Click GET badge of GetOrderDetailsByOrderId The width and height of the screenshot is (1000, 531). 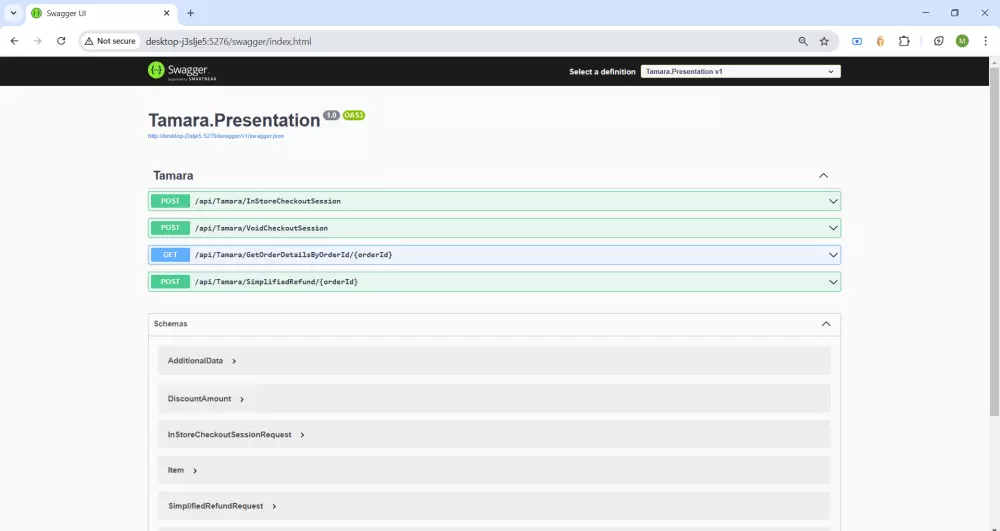tap(170, 254)
